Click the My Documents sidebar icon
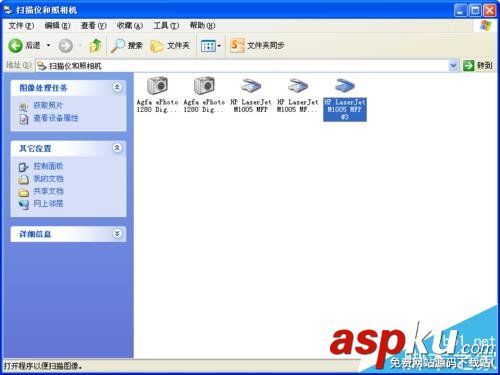 tap(23, 180)
